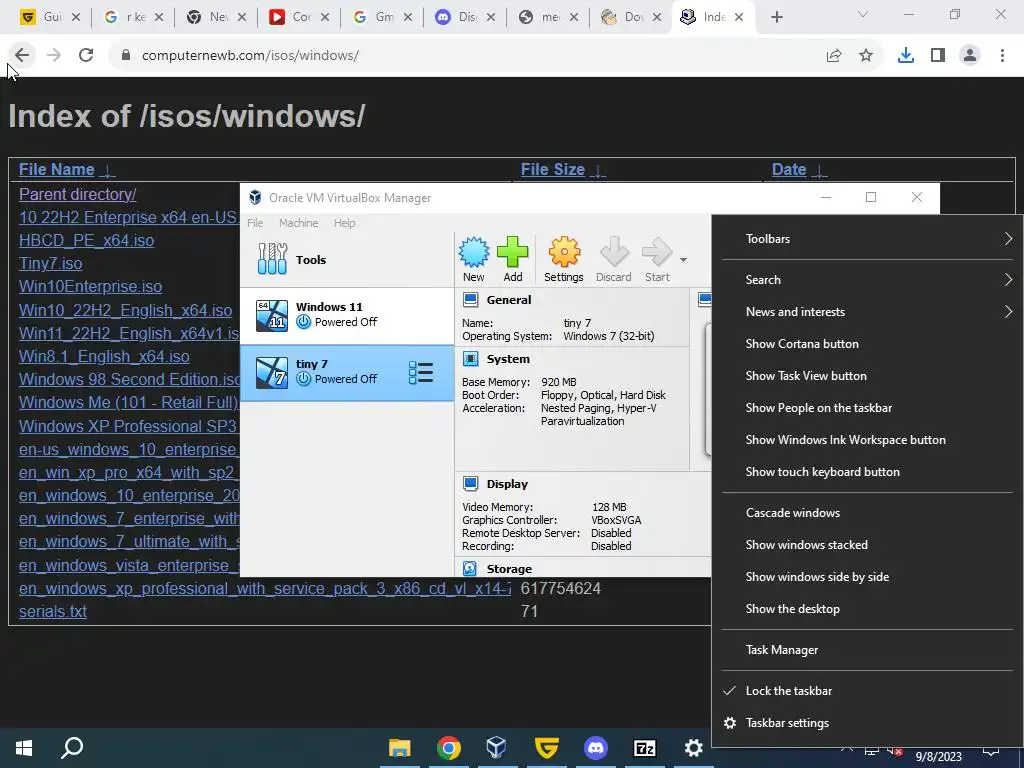Click the System section chip icon

(x=470, y=359)
